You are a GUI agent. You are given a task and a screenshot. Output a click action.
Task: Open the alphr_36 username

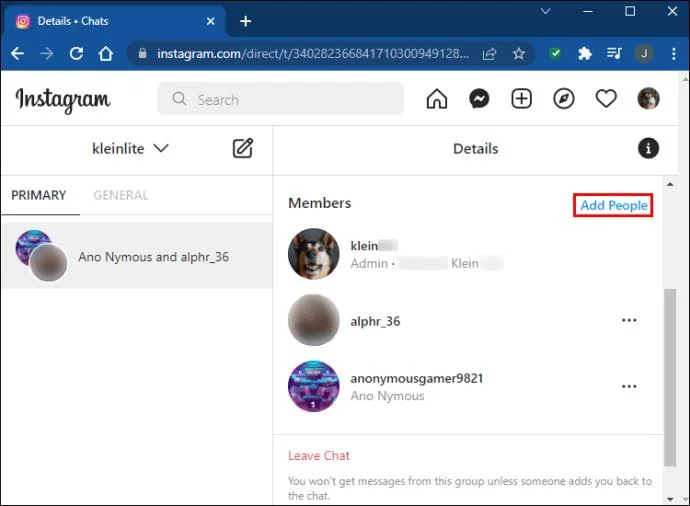(375, 321)
